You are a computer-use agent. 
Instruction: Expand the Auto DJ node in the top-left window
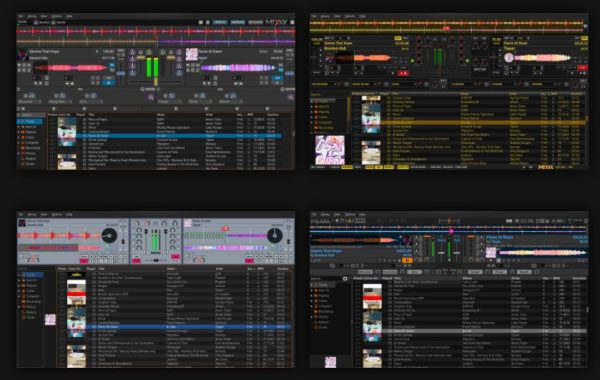coord(19,127)
